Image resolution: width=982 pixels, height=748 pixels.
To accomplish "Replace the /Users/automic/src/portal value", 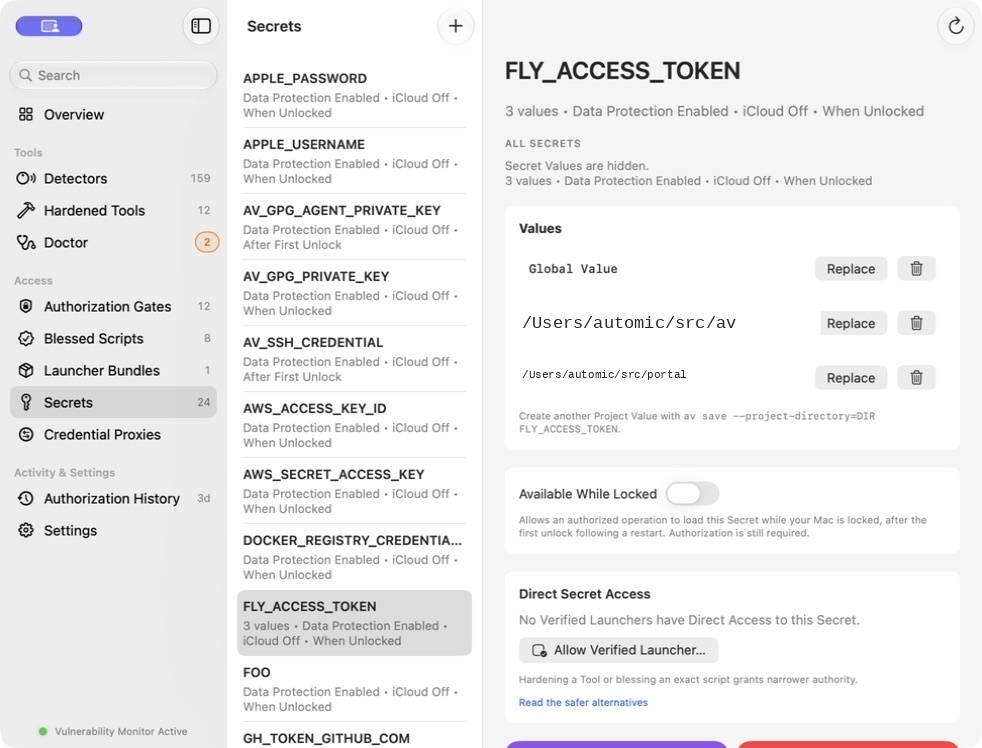I will point(850,377).
